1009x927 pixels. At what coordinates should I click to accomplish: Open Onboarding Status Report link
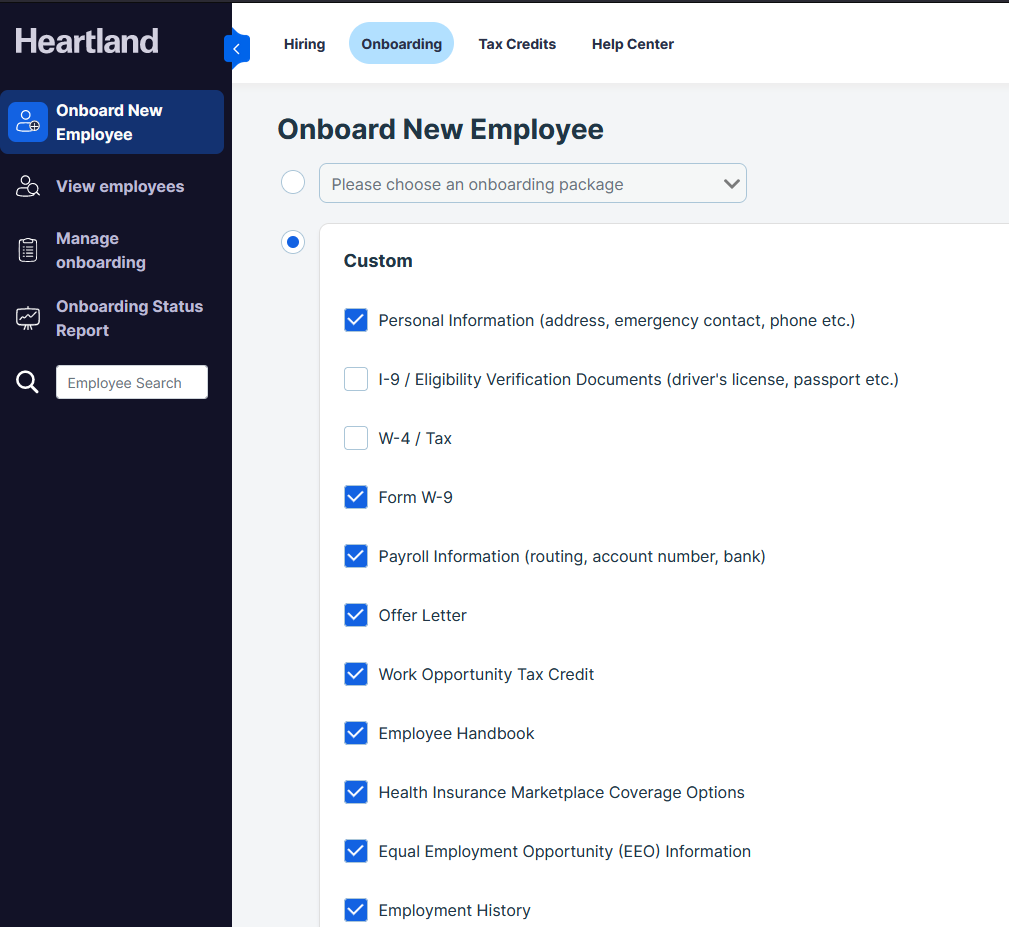click(x=129, y=318)
